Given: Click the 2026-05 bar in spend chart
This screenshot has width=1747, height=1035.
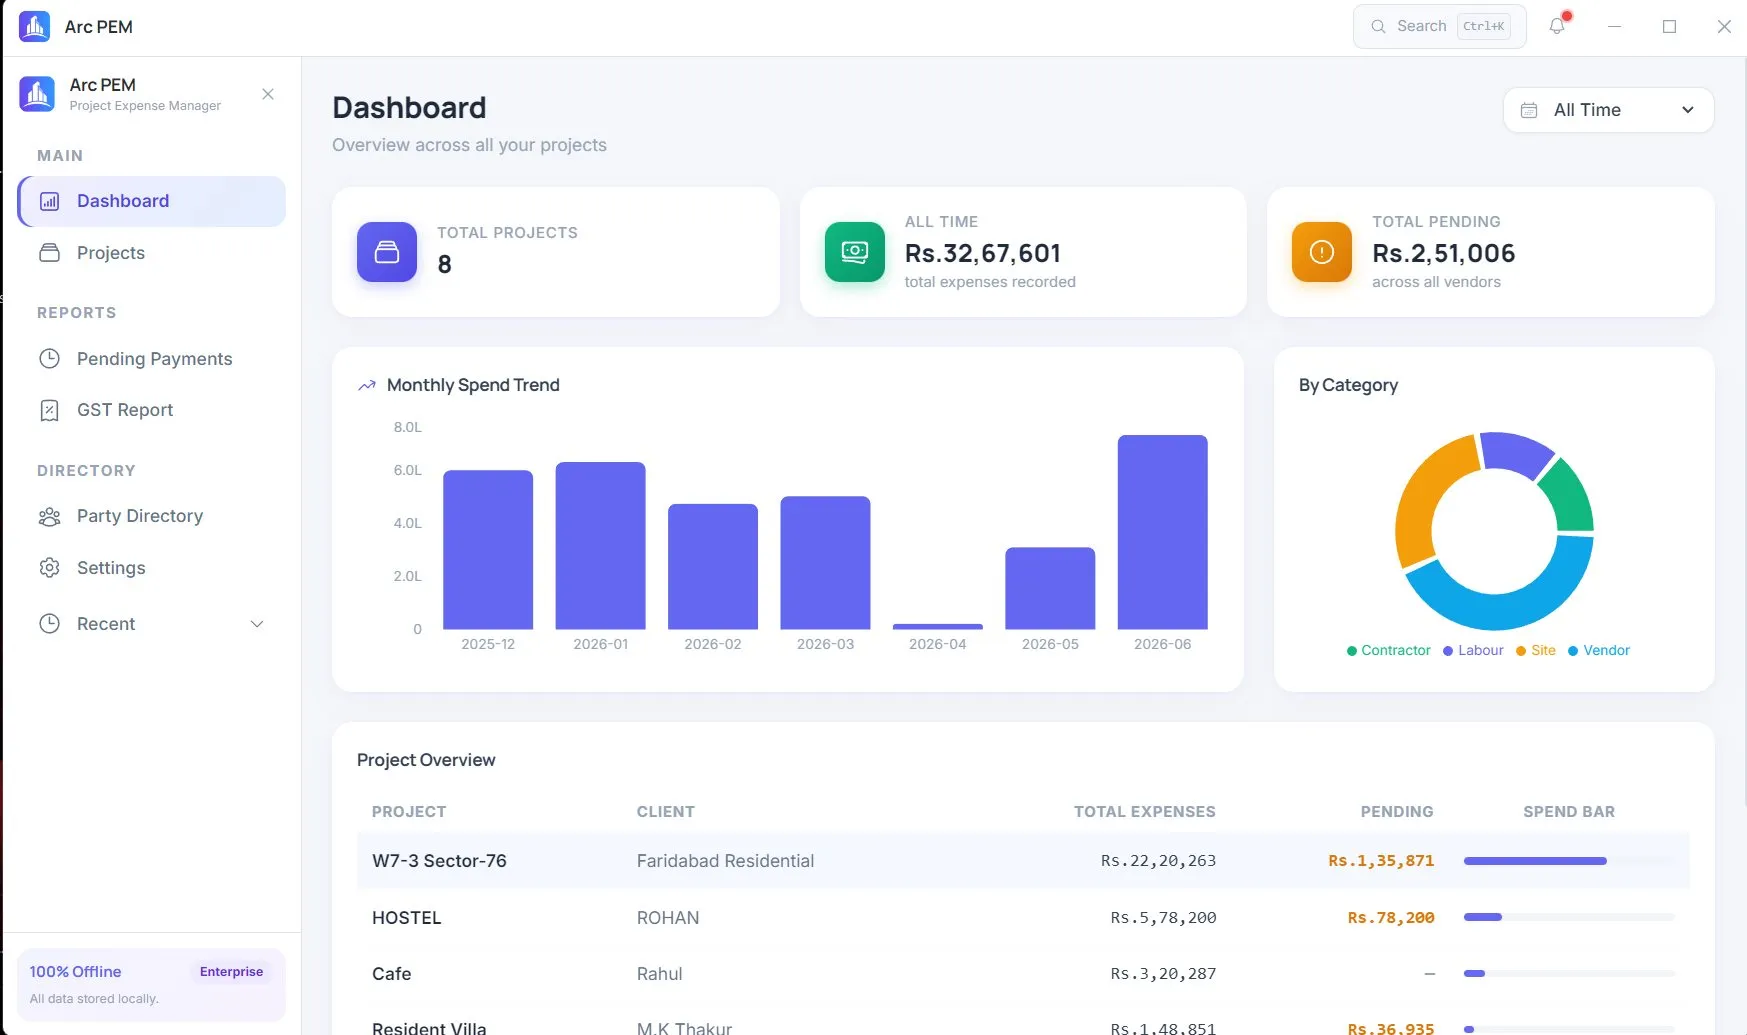Looking at the screenshot, I should tap(1050, 588).
